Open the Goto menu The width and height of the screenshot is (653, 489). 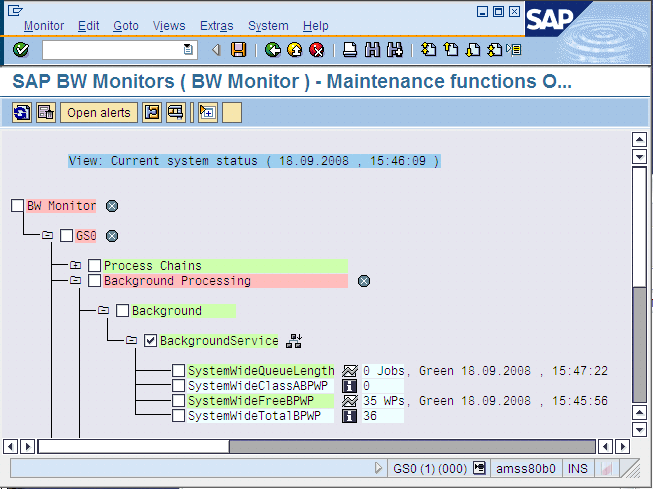[126, 25]
